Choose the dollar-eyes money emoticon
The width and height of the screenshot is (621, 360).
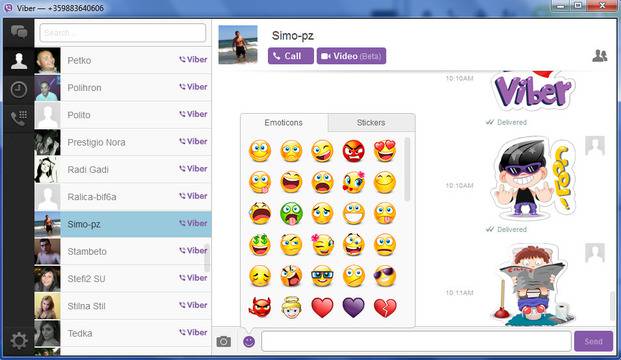[x=260, y=245]
